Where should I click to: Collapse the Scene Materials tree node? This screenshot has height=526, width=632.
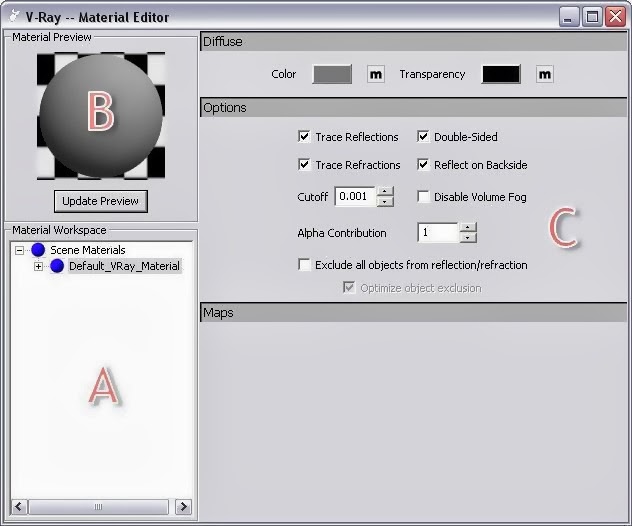tap(19, 250)
